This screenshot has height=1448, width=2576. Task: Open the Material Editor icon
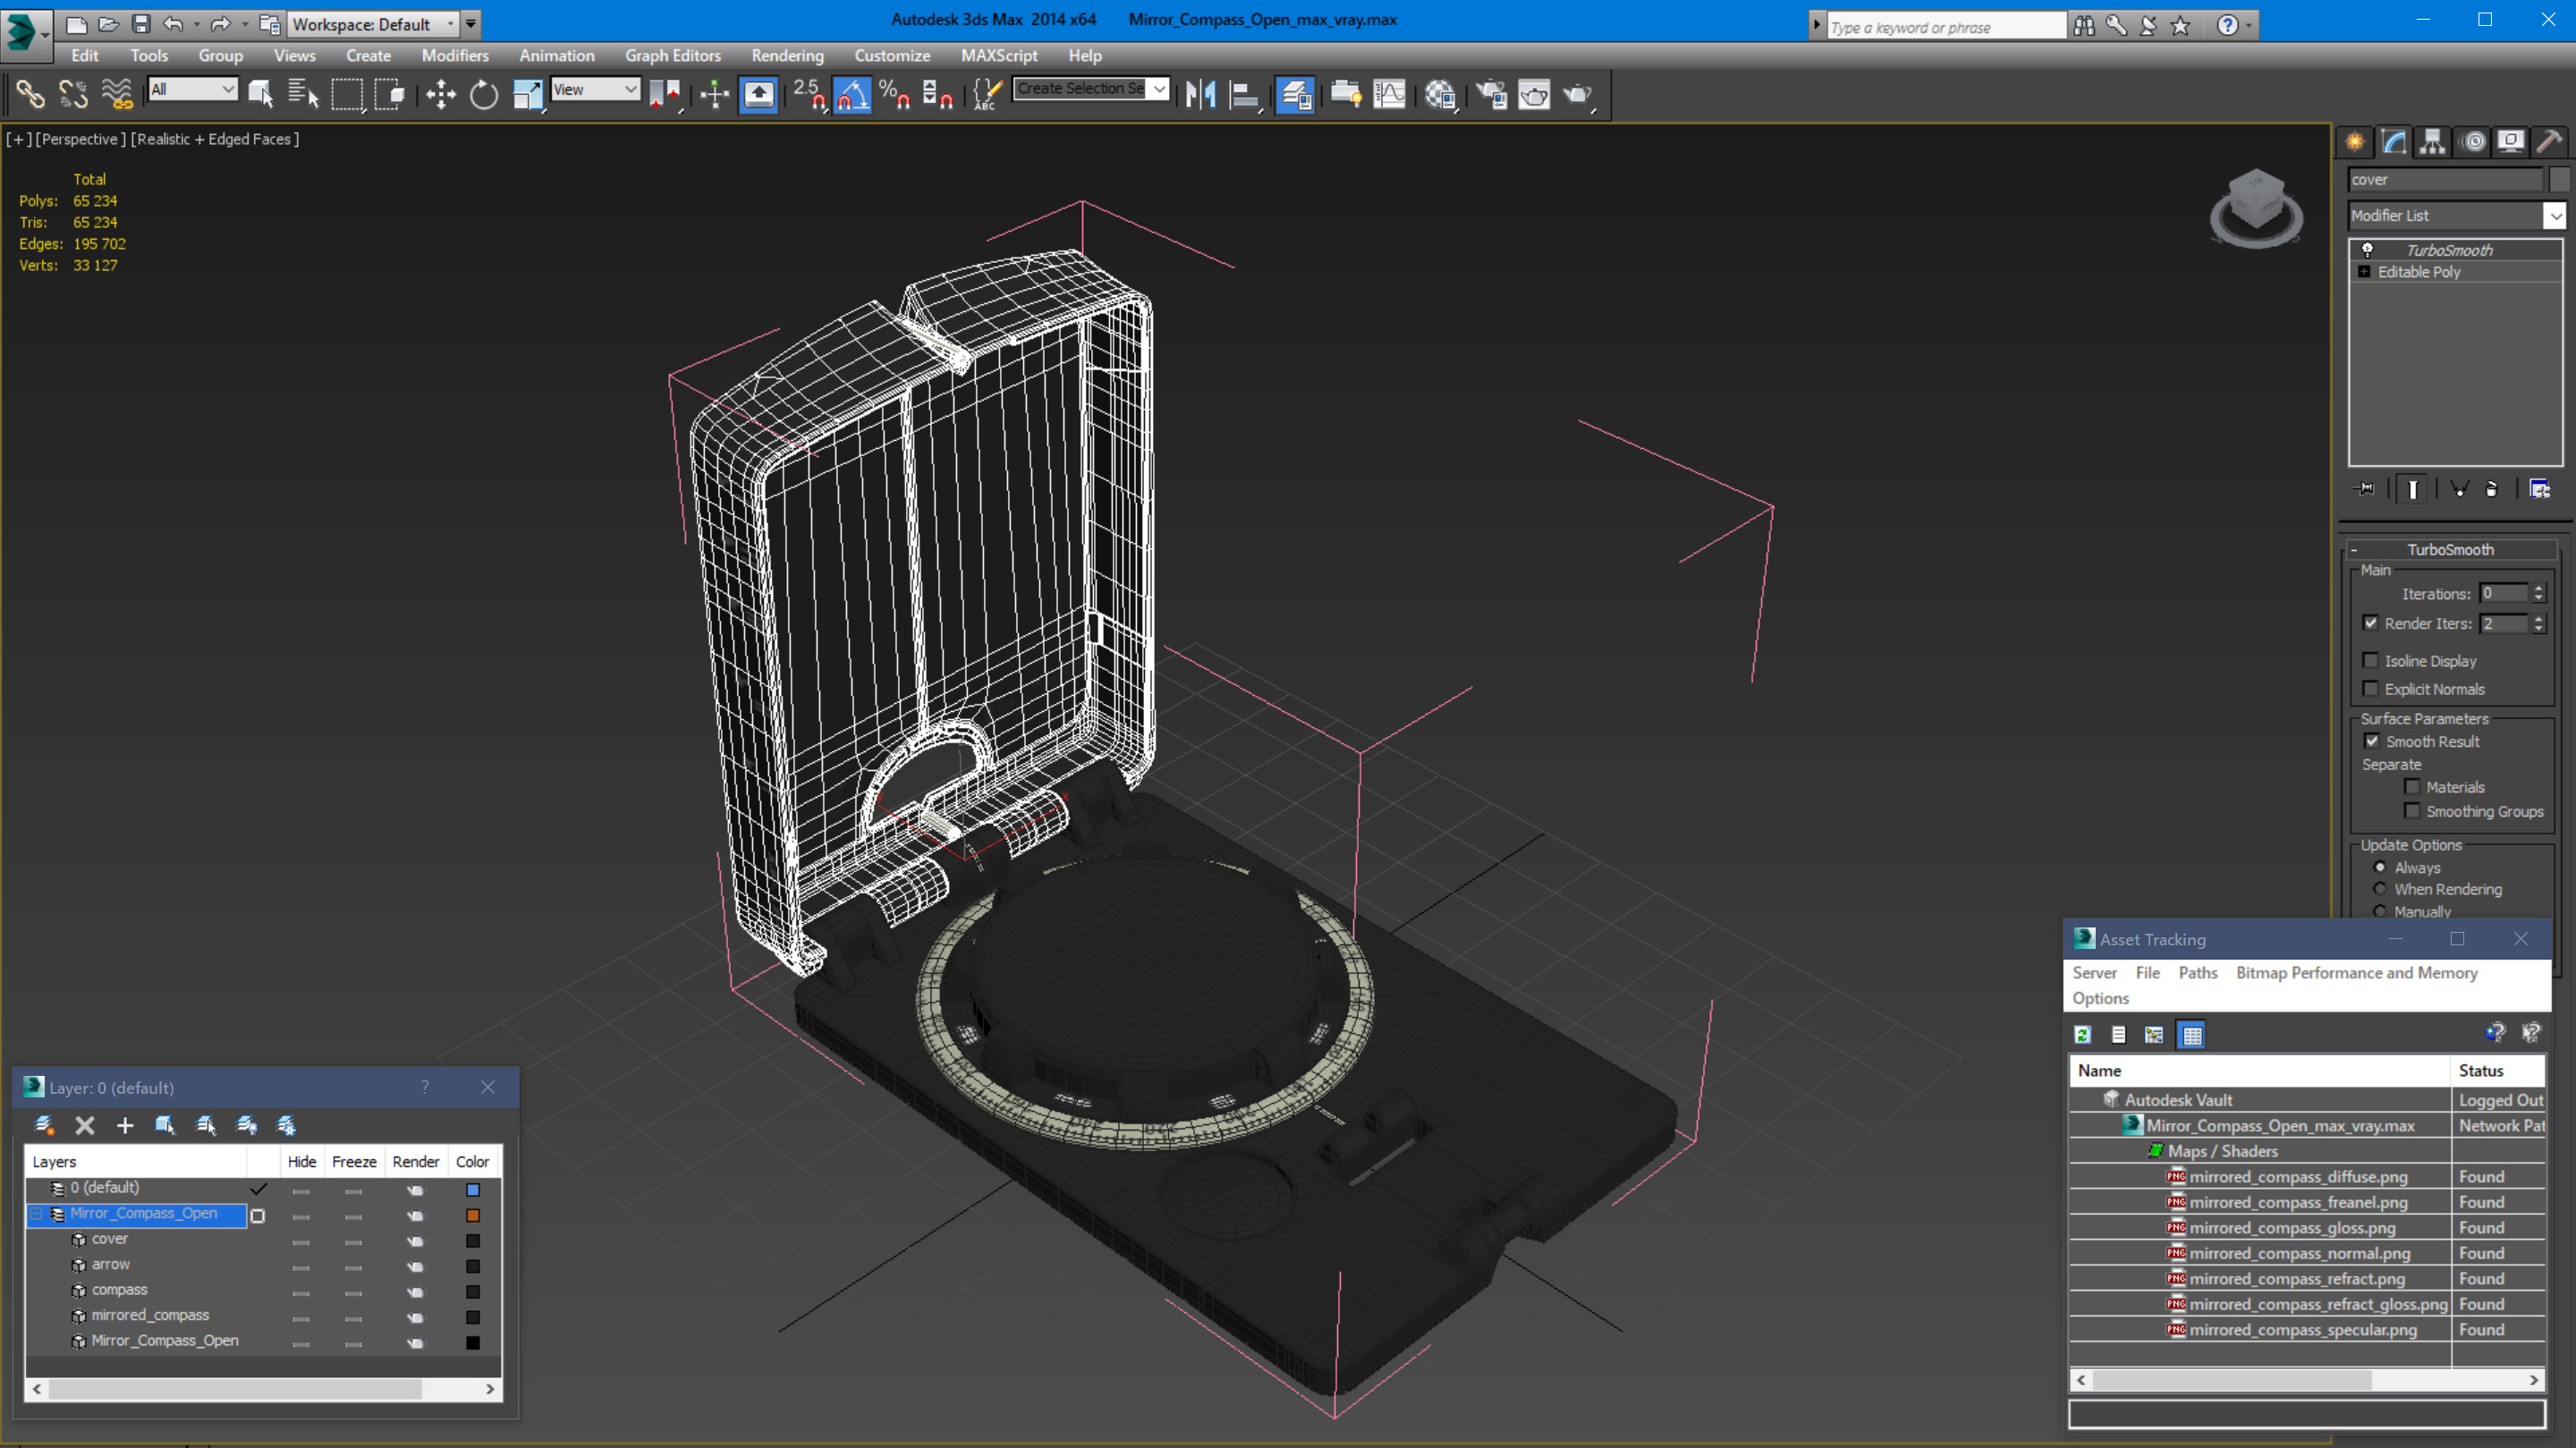[1440, 95]
